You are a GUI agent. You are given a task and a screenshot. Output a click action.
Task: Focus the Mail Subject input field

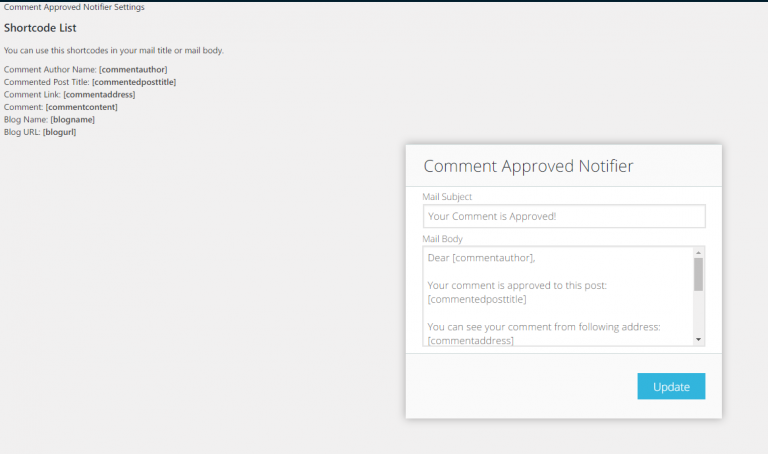[564, 216]
